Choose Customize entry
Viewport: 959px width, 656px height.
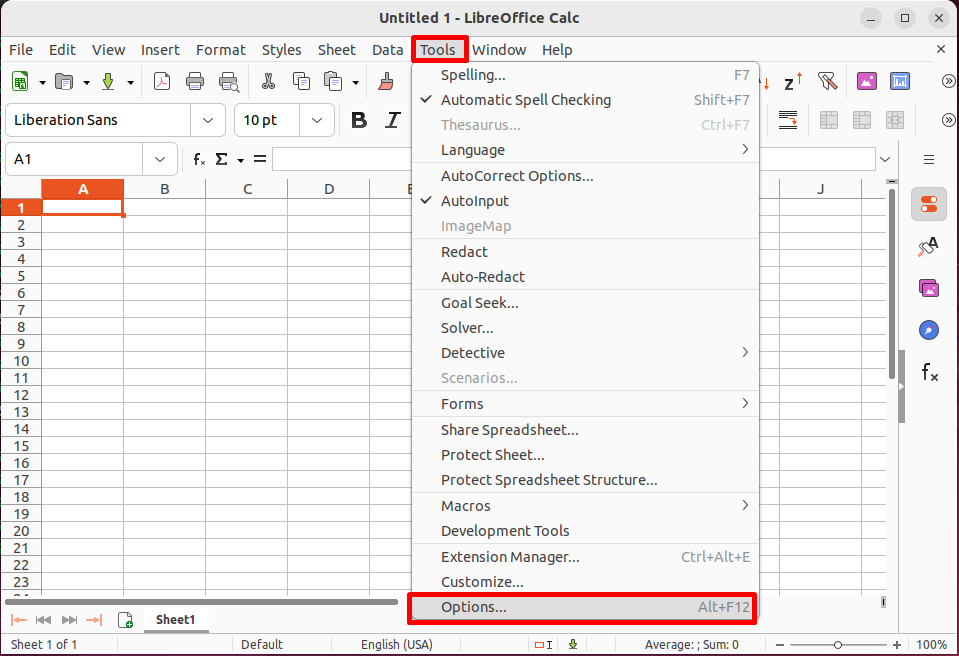[585, 582]
